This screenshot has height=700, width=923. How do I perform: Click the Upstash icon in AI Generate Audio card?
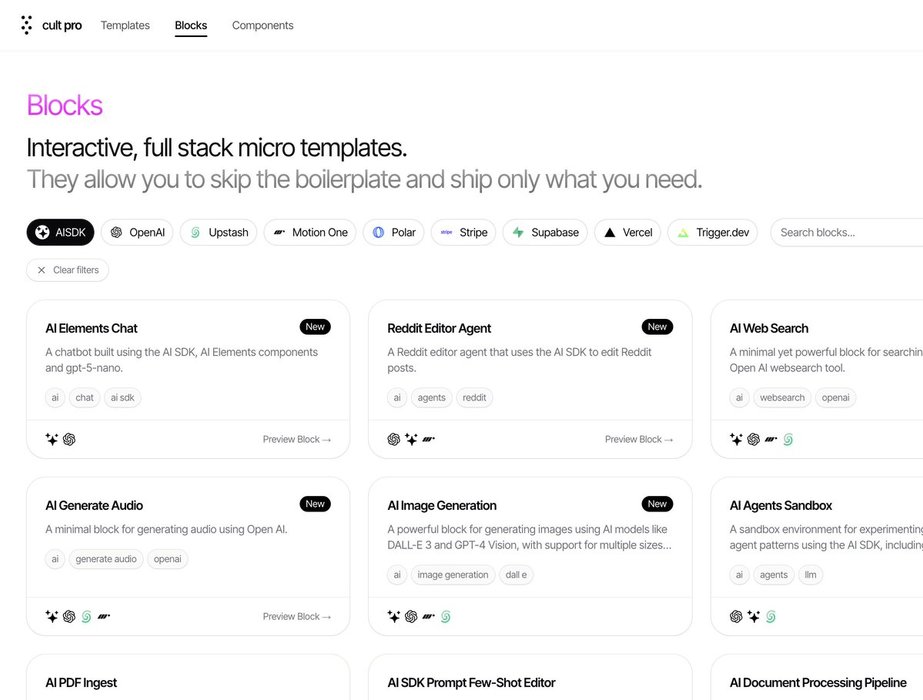(86, 617)
